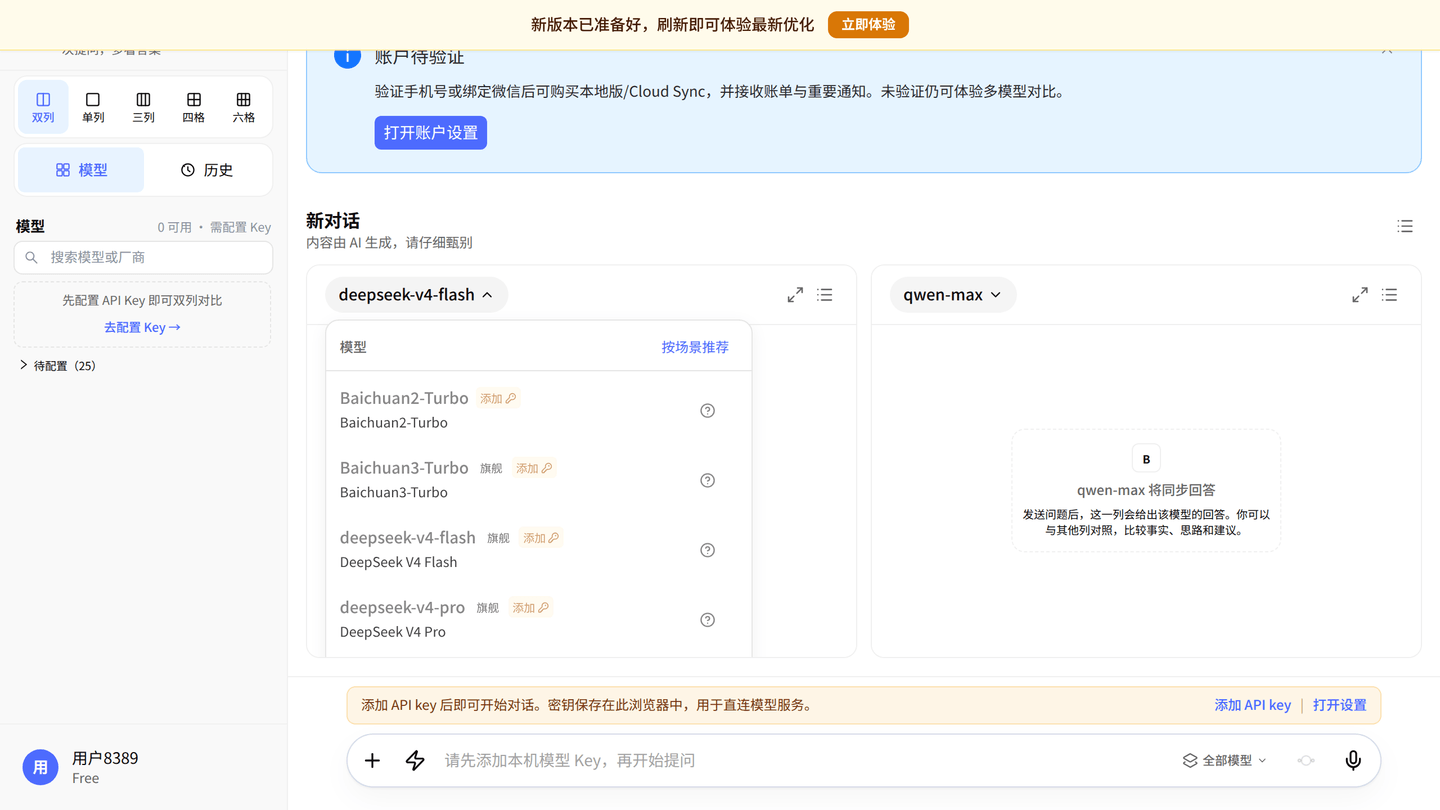1440x810 pixels.
Task: Click the 添加 API key link
Action: [x=1252, y=705]
